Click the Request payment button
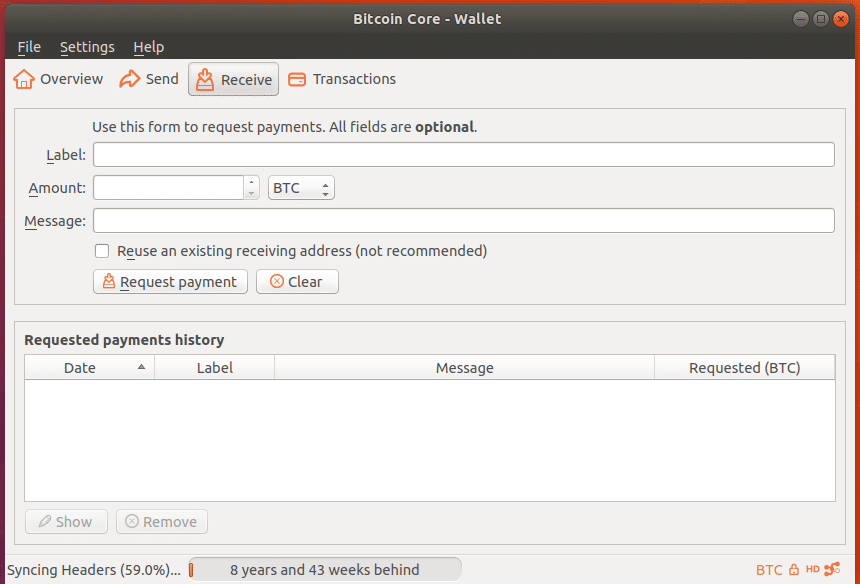The height and width of the screenshot is (584, 860). click(x=171, y=281)
